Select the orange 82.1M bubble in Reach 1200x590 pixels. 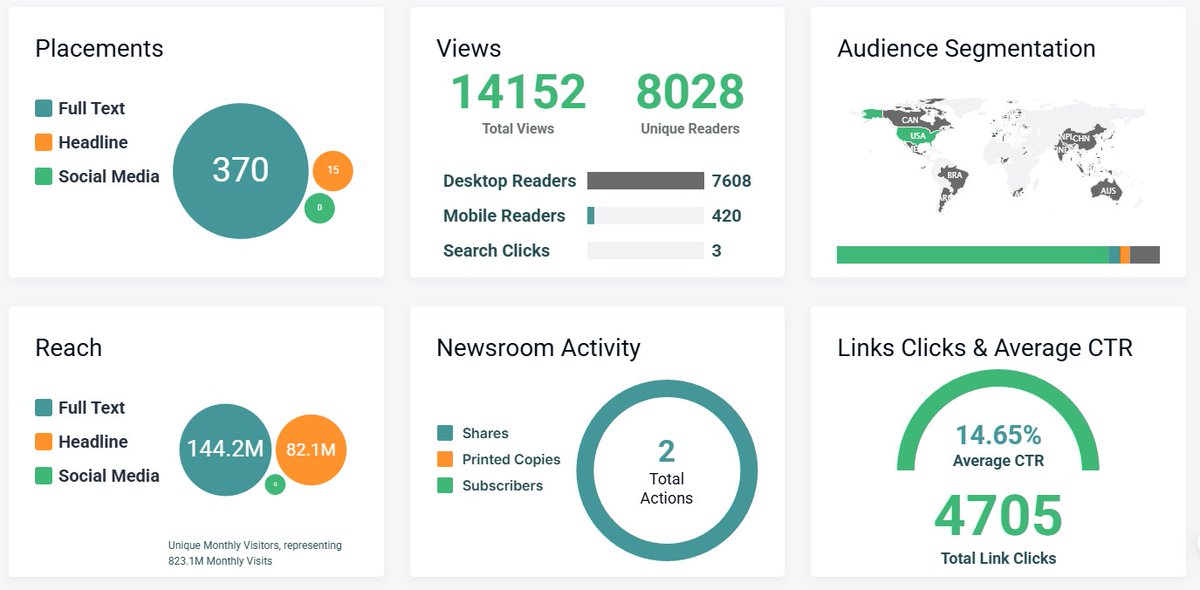tap(310, 449)
